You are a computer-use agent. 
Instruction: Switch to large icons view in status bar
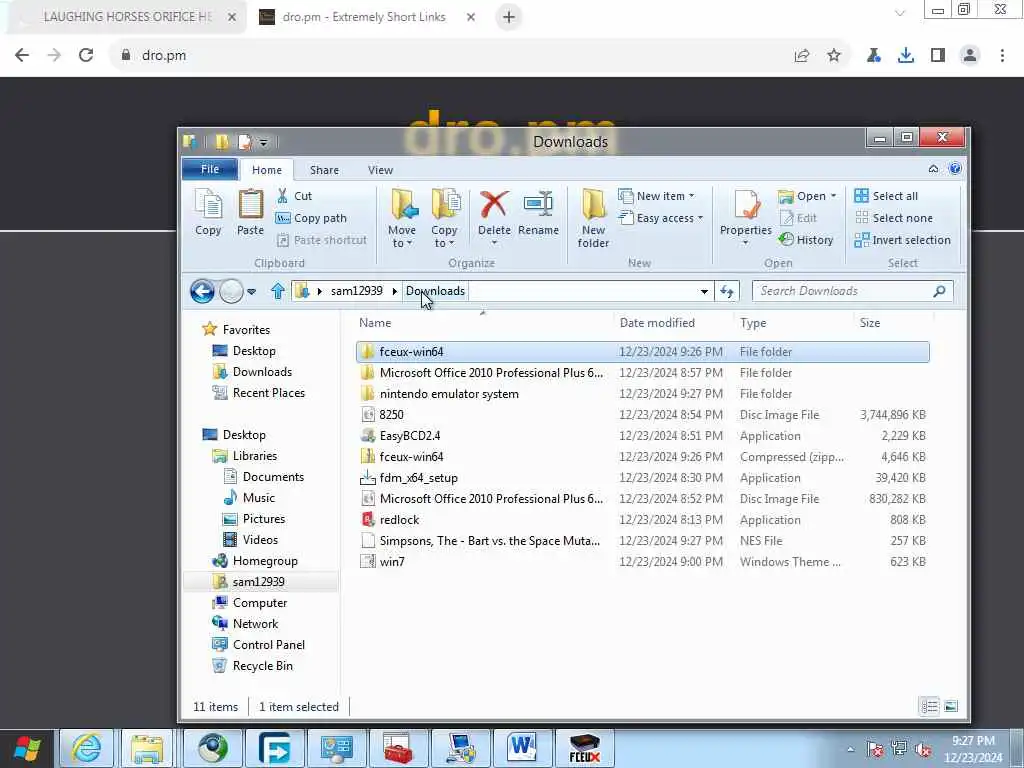951,707
